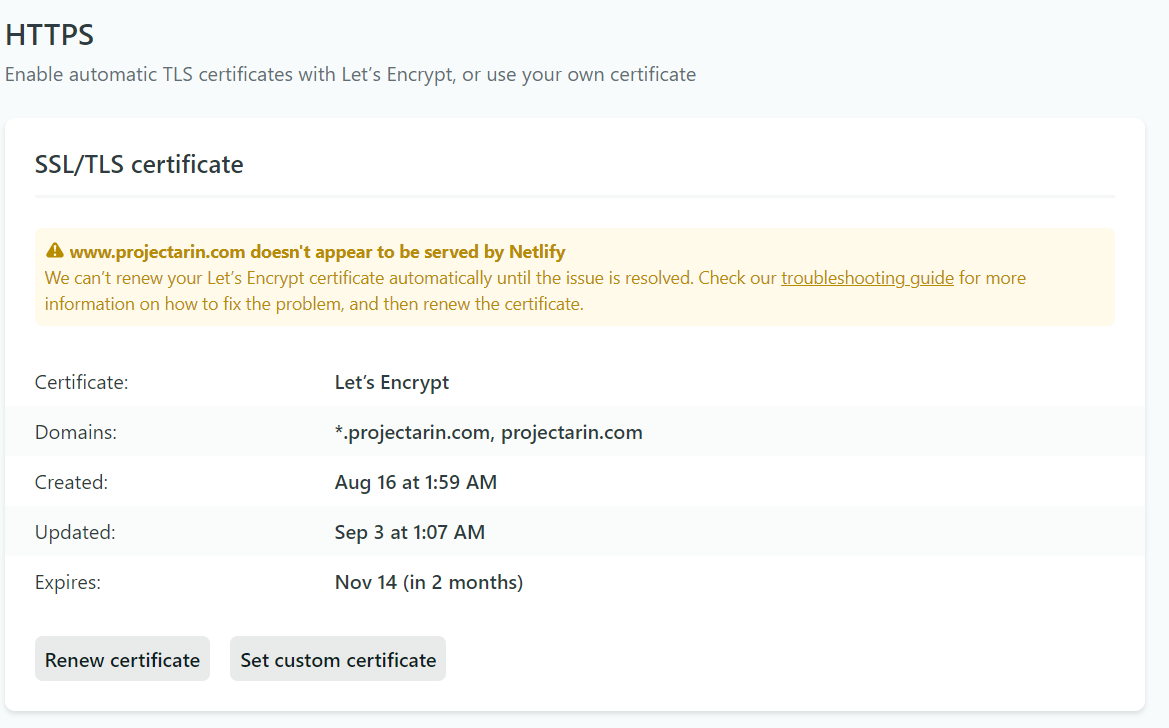Click the Let's Encrypt subtitle description text
Screen dimensions: 1169x728
tap(350, 75)
